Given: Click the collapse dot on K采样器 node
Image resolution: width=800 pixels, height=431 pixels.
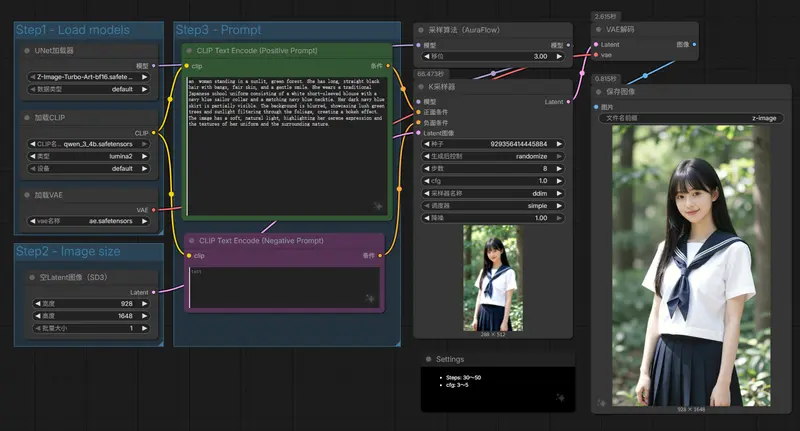Looking at the screenshot, I should (422, 87).
